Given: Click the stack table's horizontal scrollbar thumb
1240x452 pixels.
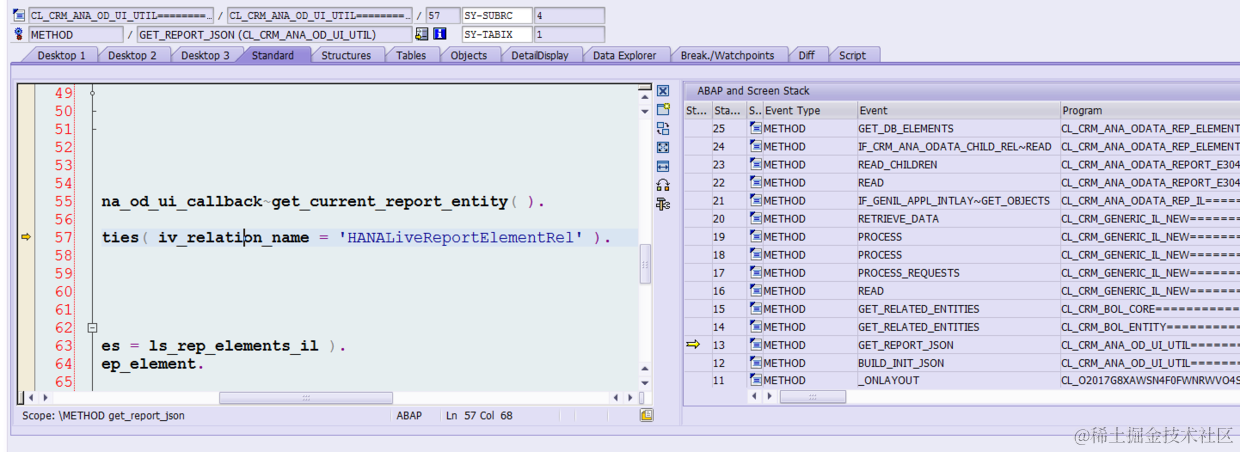Looking at the screenshot, I should coord(813,397).
